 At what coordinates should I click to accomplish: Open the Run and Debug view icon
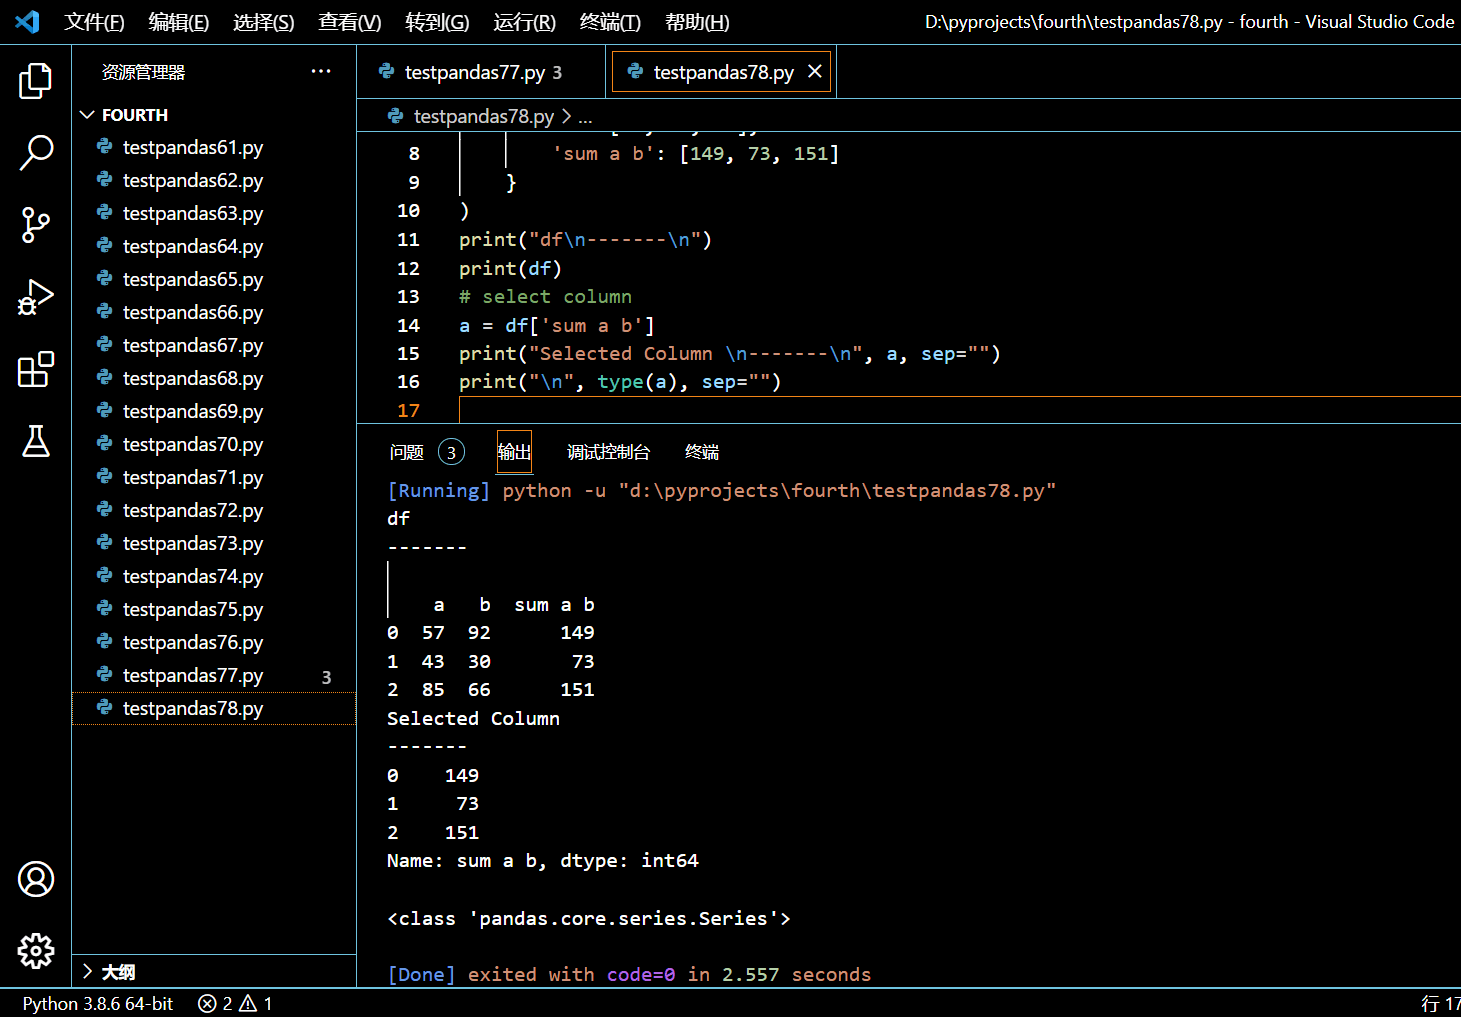coord(35,297)
